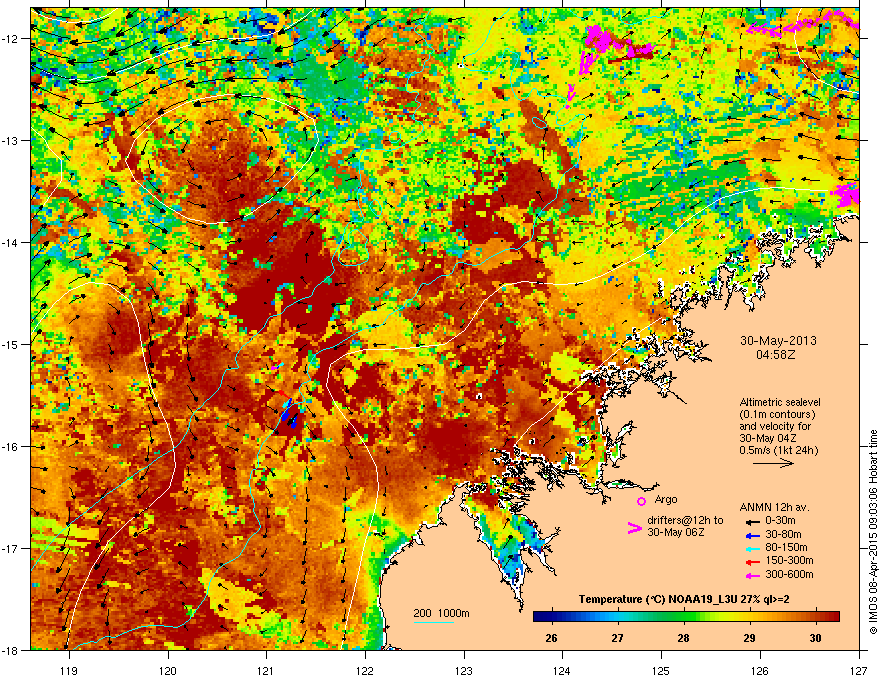Click the time label 04:58Z
This screenshot has height=680, width=880.
coord(776,355)
